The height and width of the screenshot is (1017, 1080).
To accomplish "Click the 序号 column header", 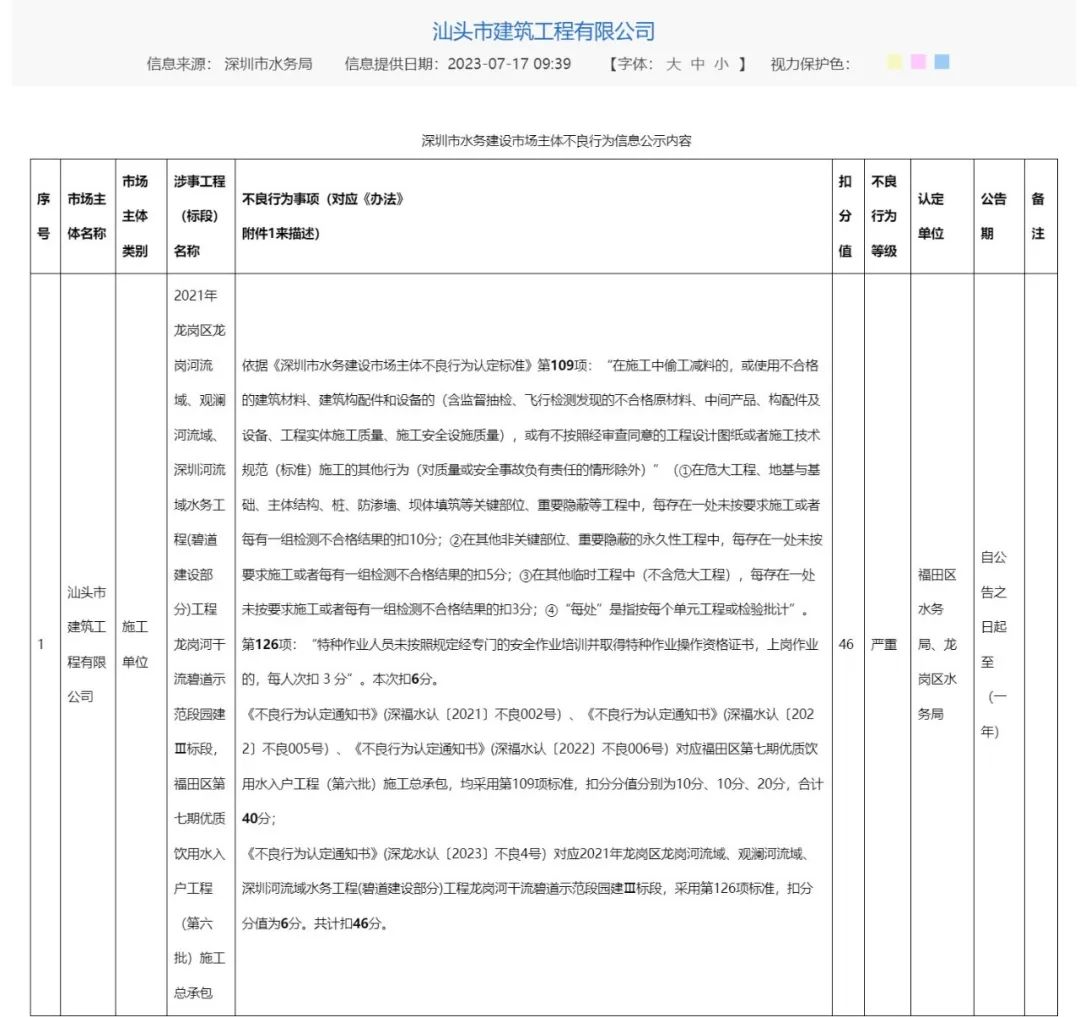I will (x=44, y=216).
